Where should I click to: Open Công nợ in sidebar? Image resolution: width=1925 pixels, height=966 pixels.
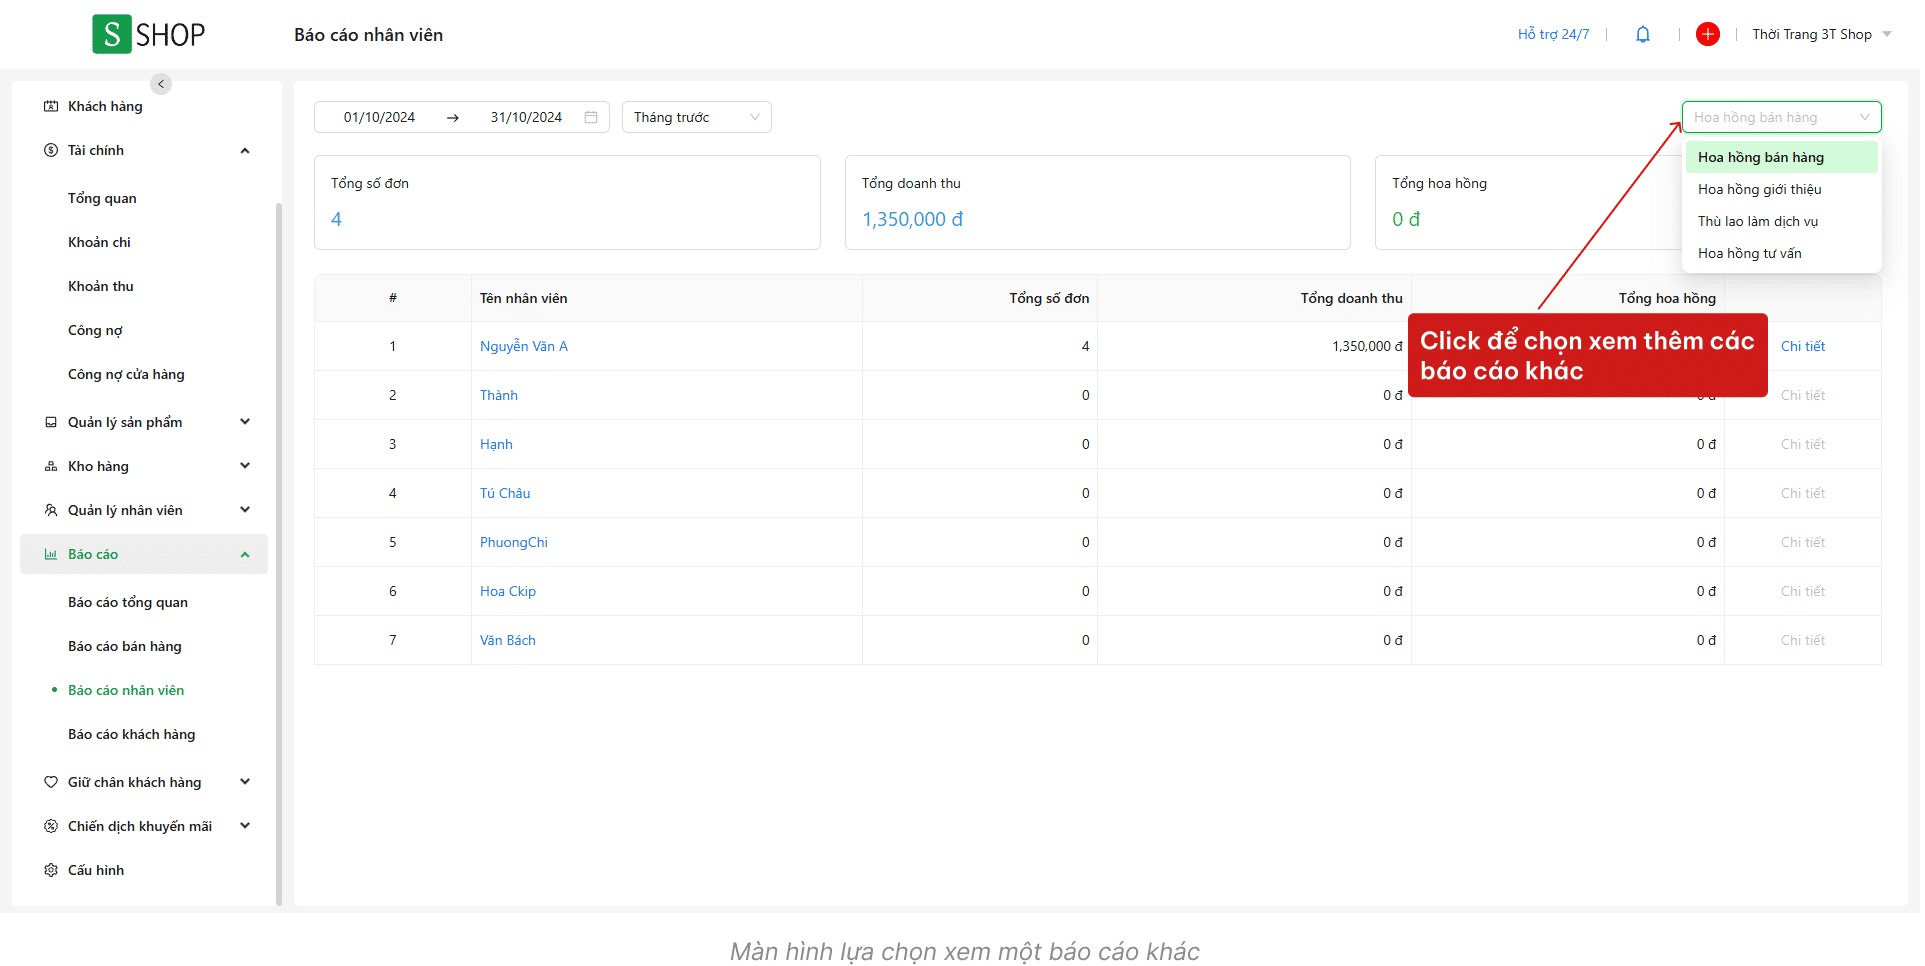click(95, 330)
